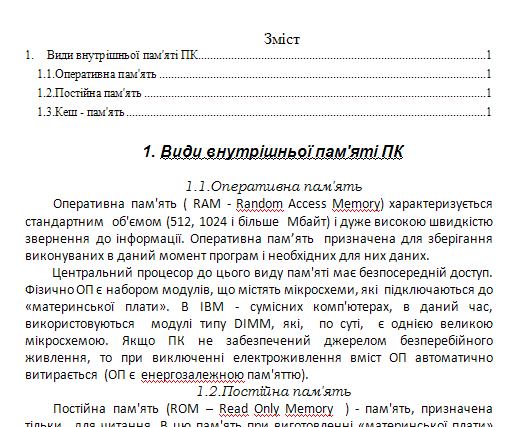The height and width of the screenshot is (427, 508).
Task: Click the number '1024' in first paragraph
Action: (x=213, y=222)
